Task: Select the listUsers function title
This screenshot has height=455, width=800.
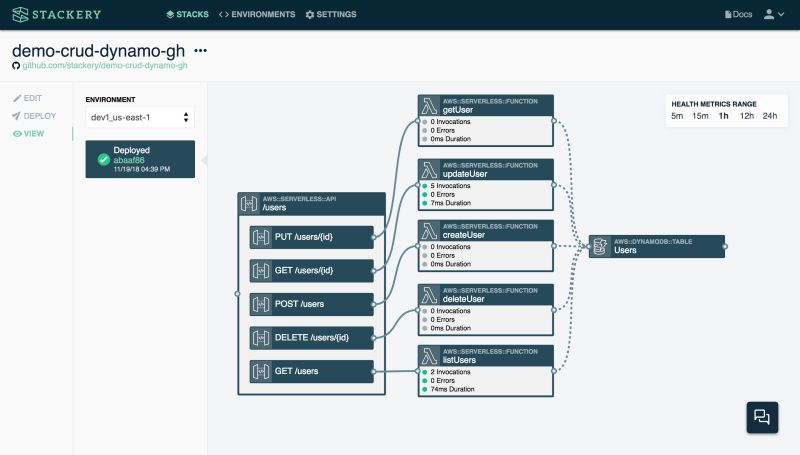Action: 459,360
